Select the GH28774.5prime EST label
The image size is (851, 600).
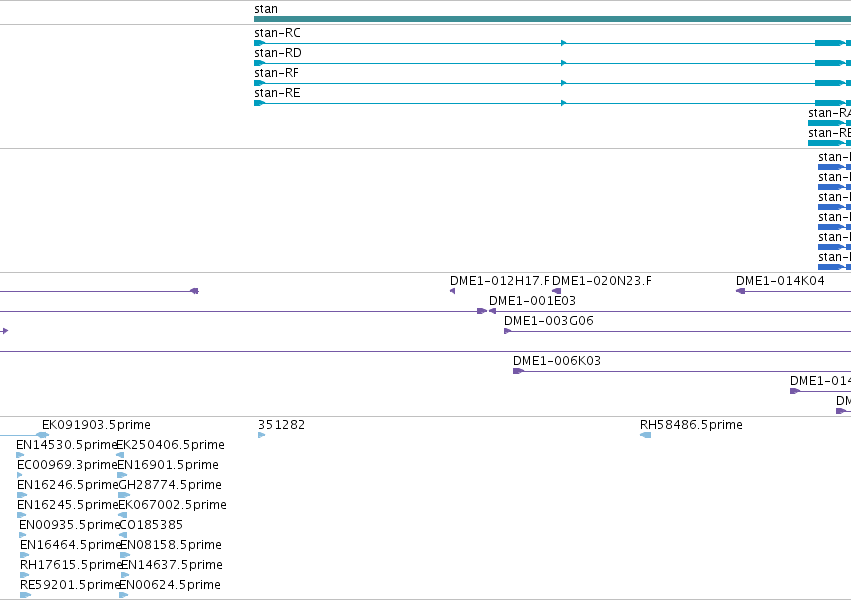pos(170,485)
